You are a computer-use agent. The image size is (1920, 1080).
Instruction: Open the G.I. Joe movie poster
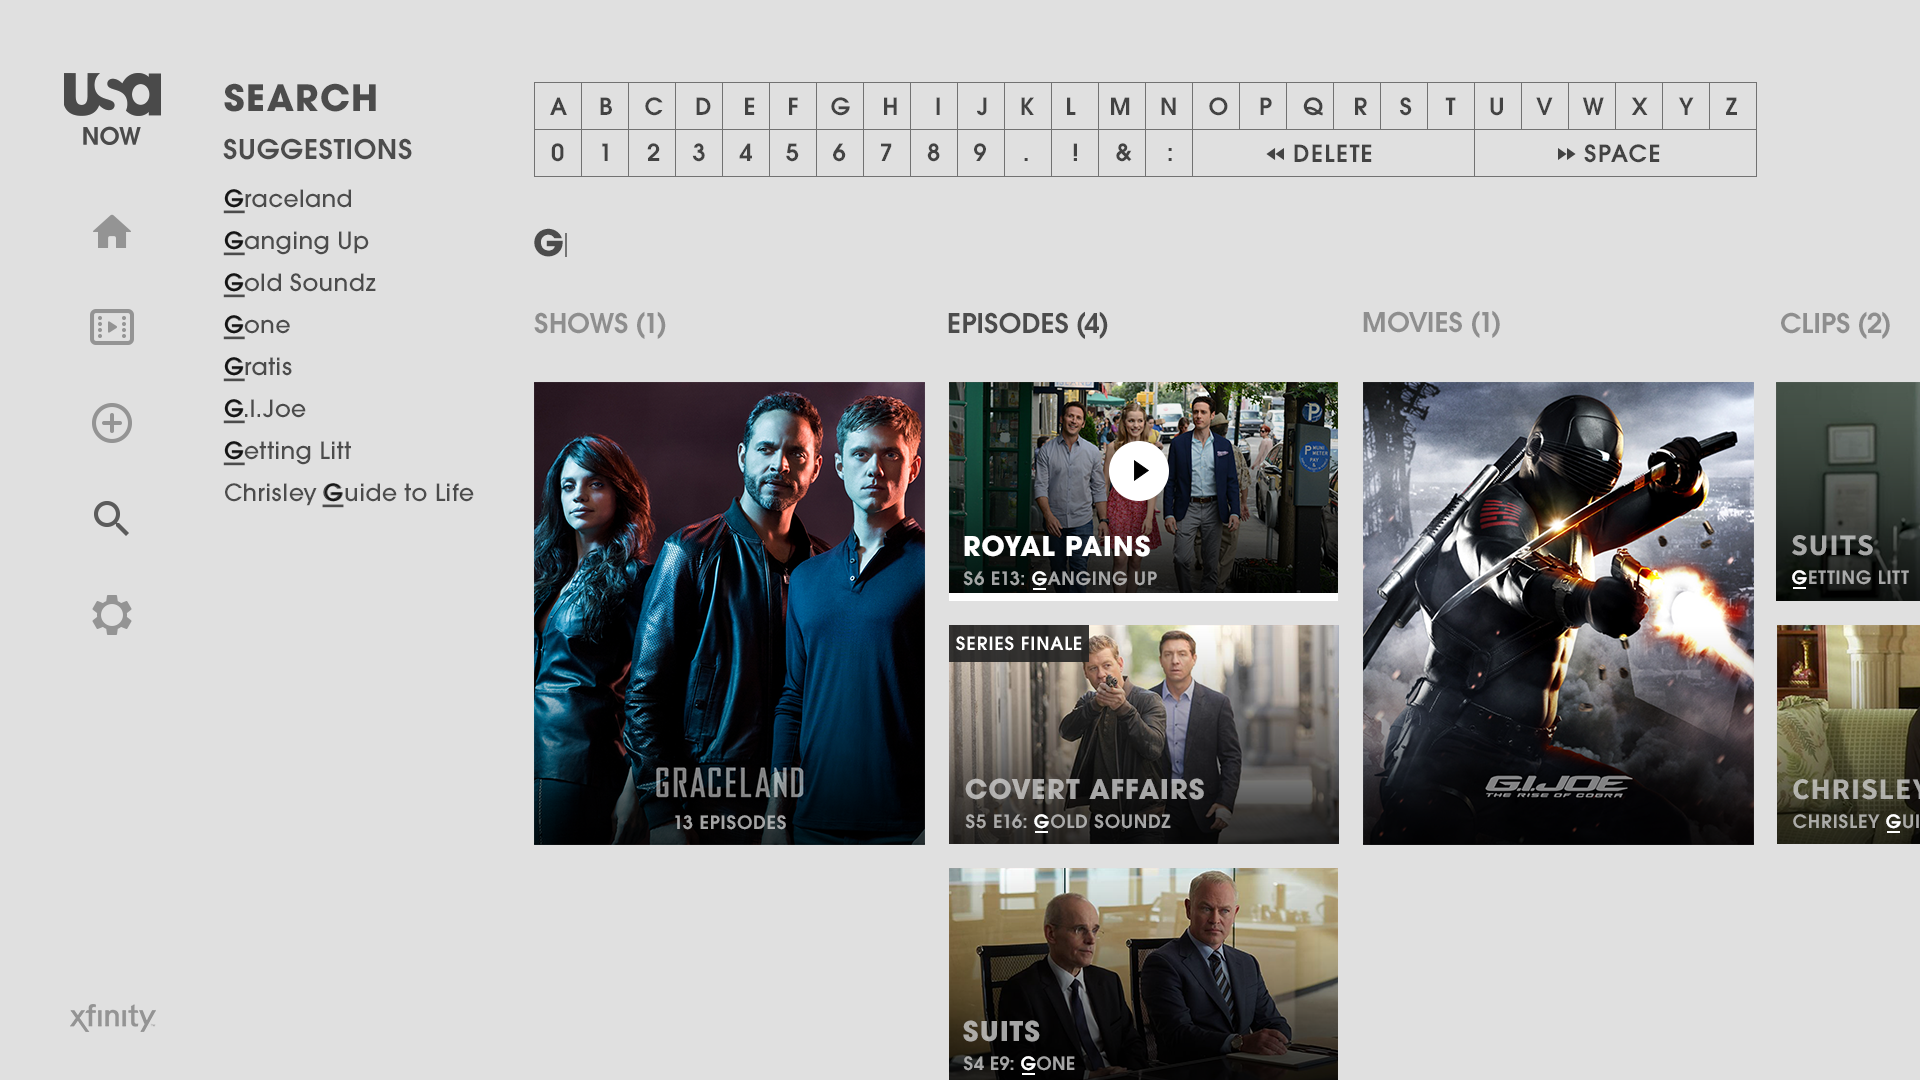click(1558, 613)
